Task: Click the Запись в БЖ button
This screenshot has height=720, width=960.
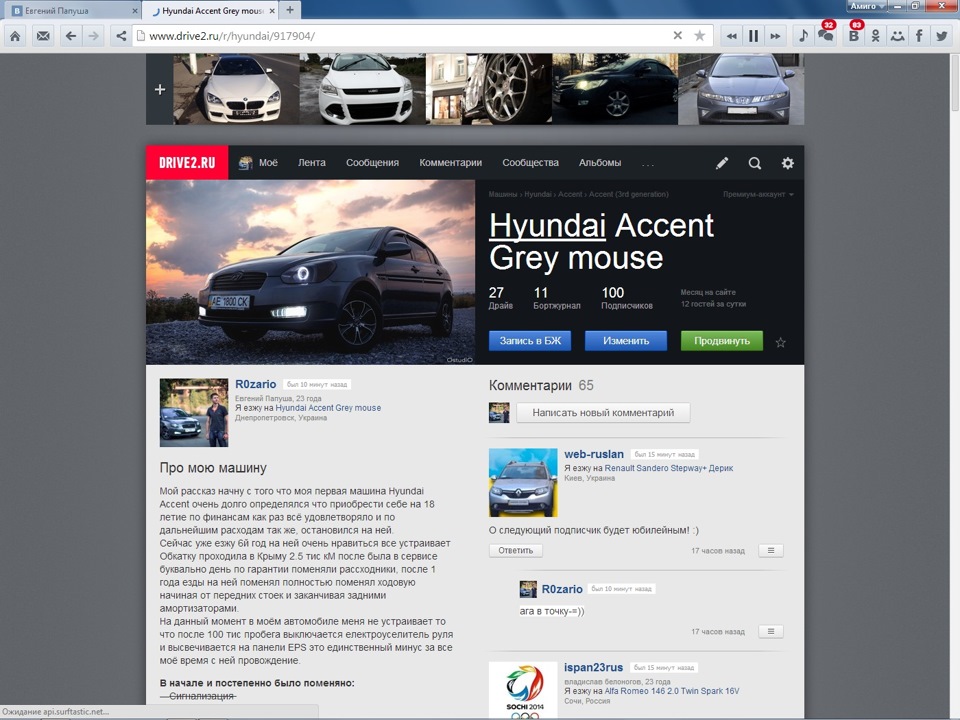Action: (530, 341)
